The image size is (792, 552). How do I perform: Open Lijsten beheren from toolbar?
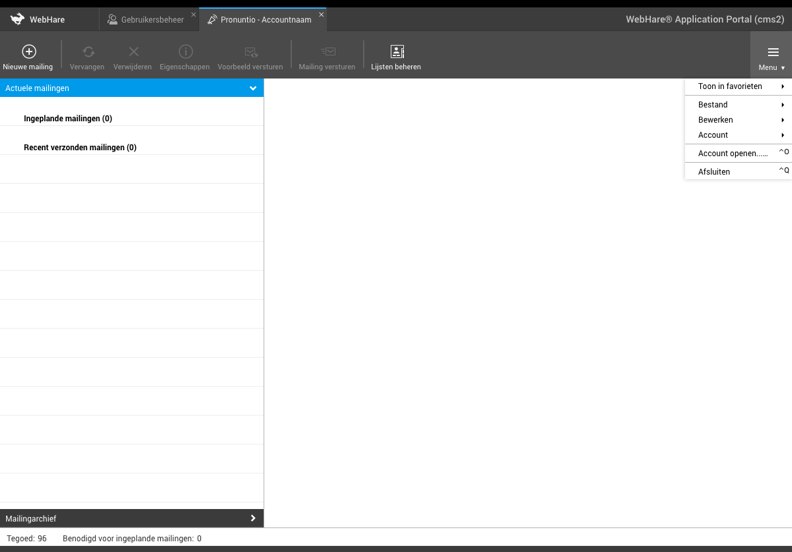click(x=396, y=52)
